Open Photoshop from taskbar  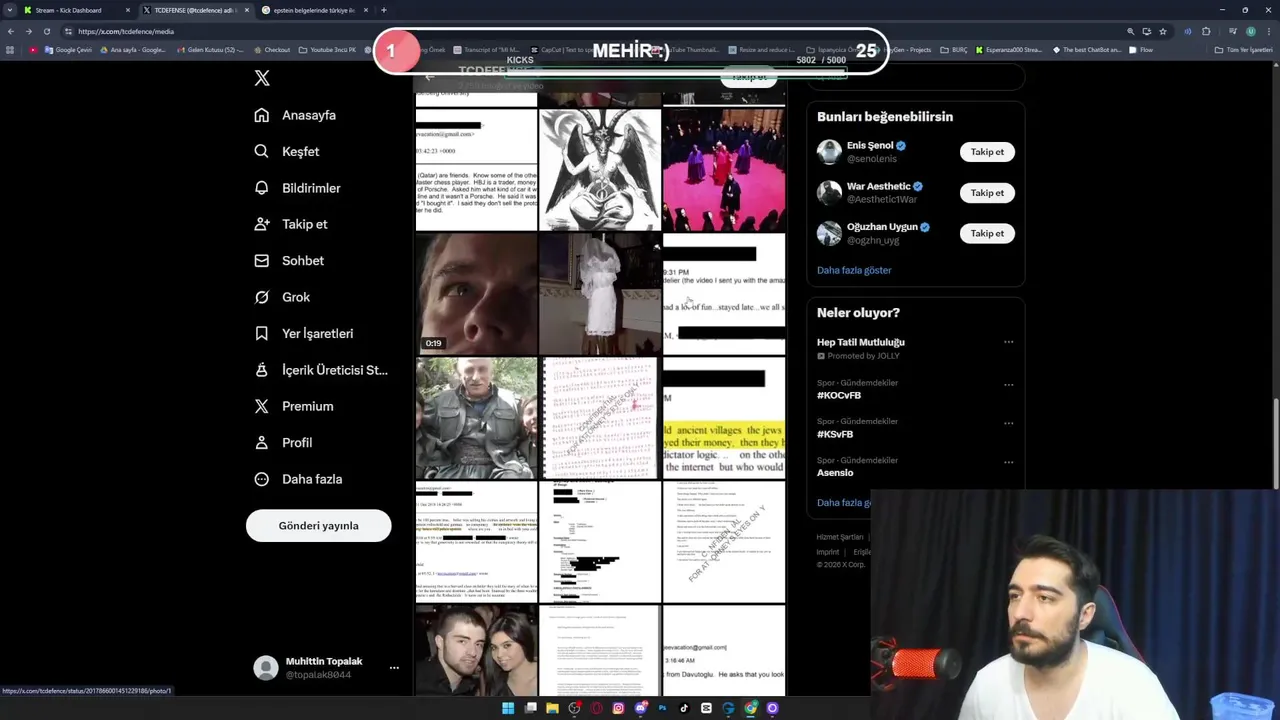[662, 708]
